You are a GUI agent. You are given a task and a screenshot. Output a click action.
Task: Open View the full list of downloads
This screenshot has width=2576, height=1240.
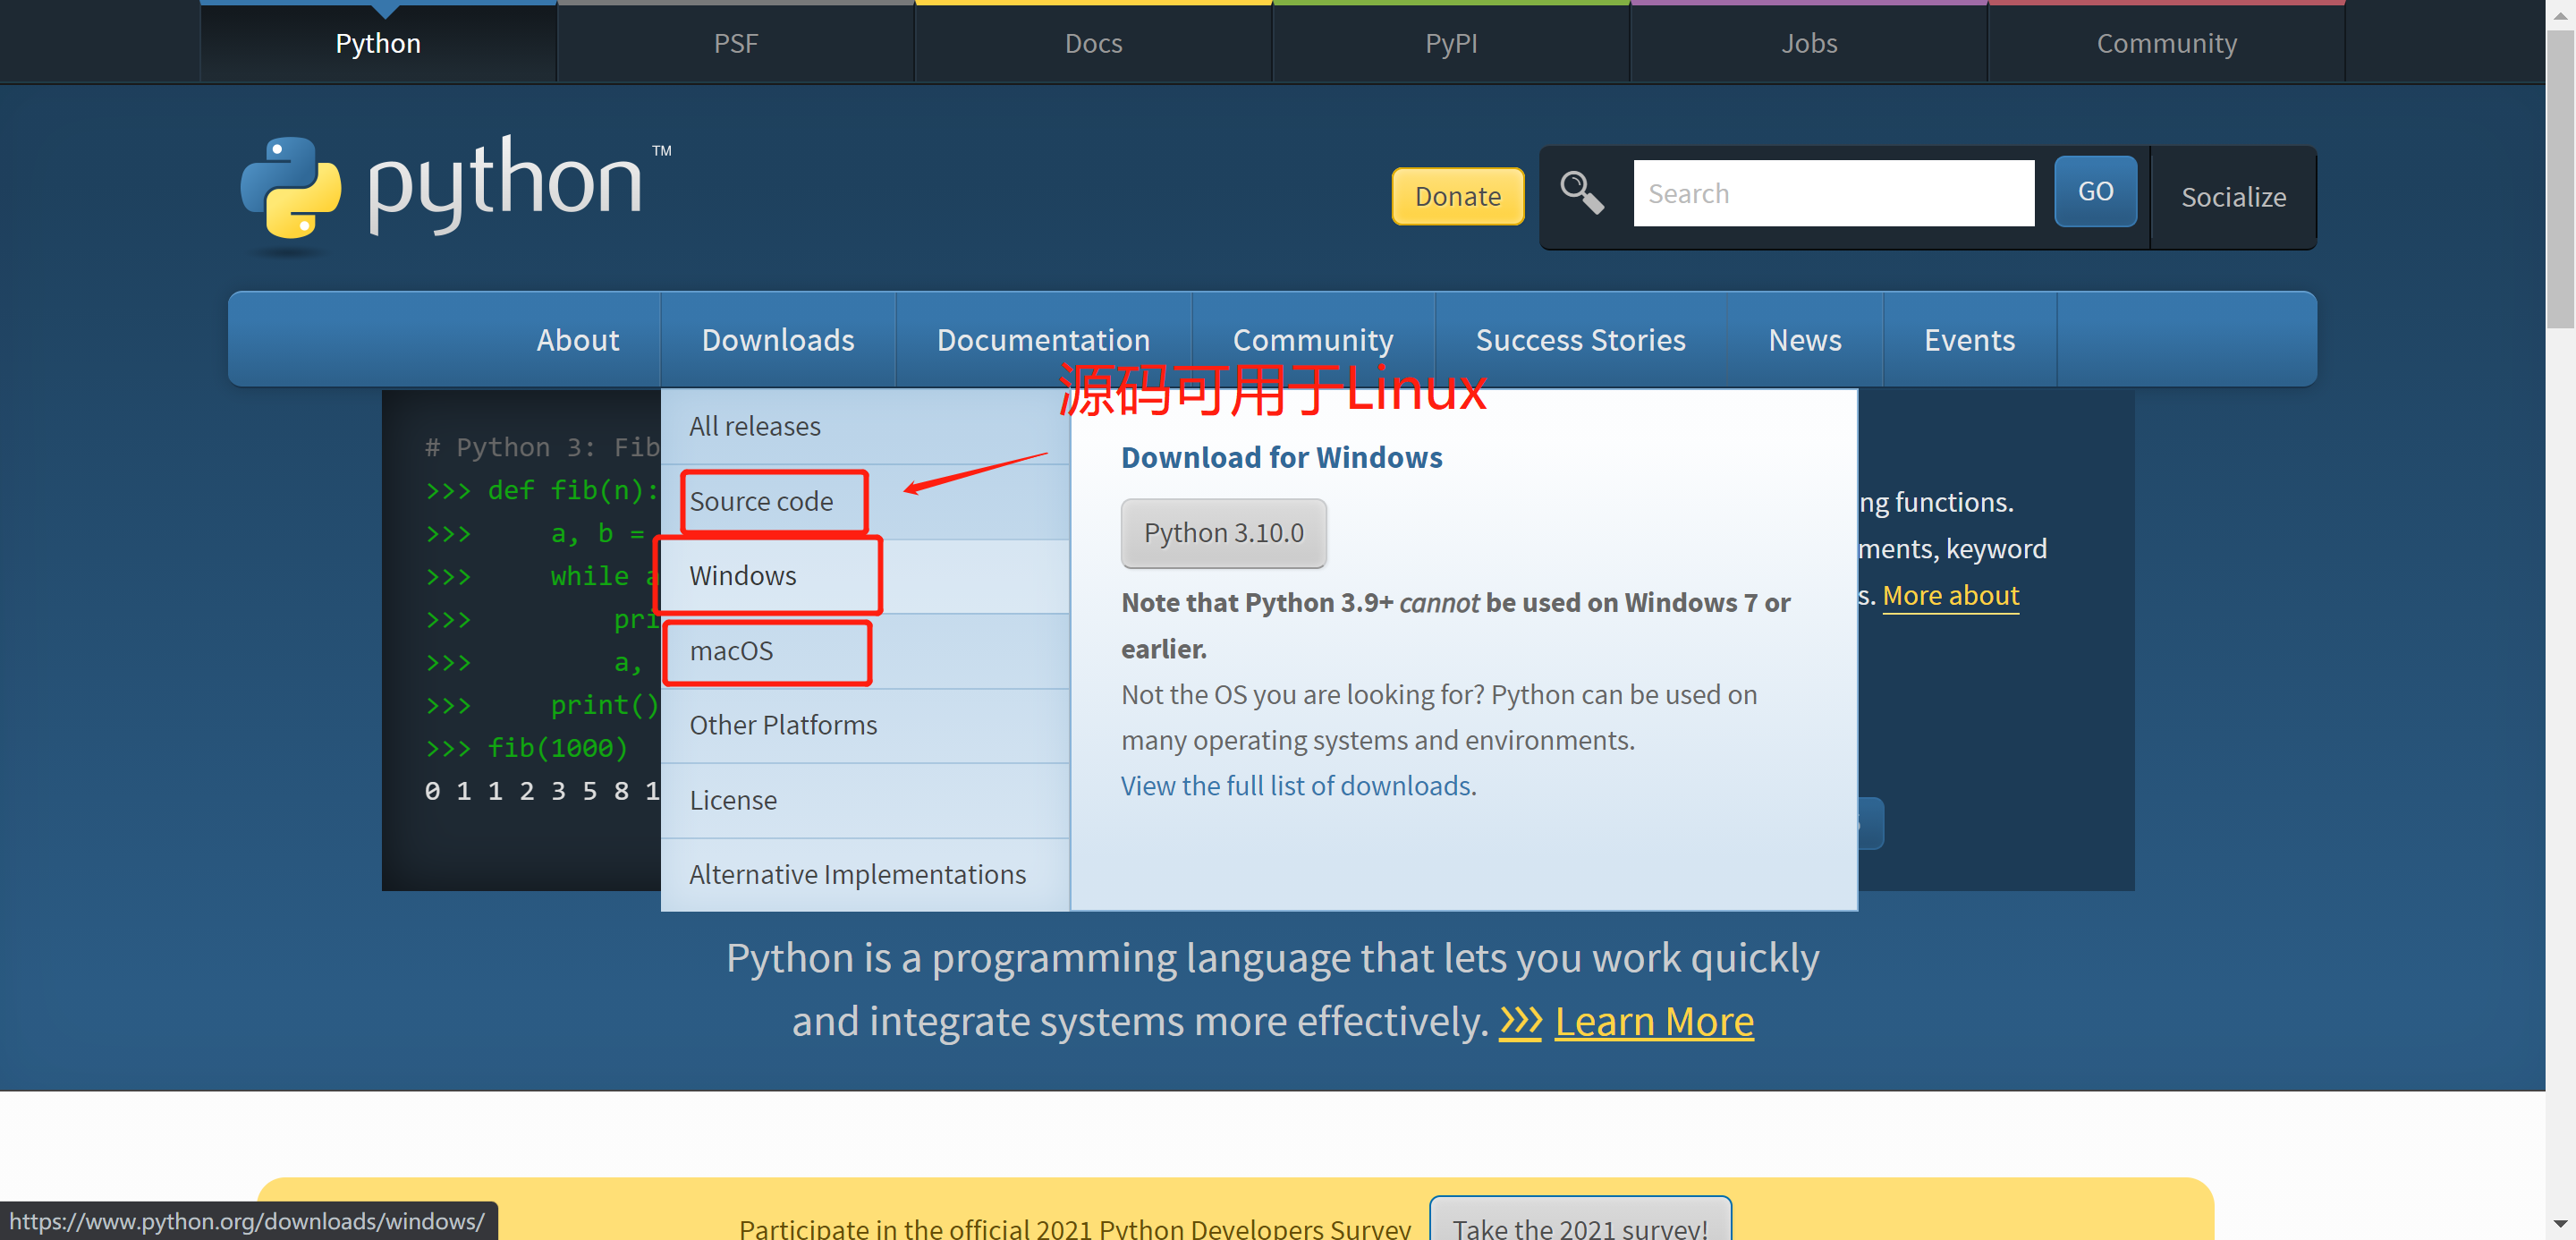click(x=1295, y=786)
